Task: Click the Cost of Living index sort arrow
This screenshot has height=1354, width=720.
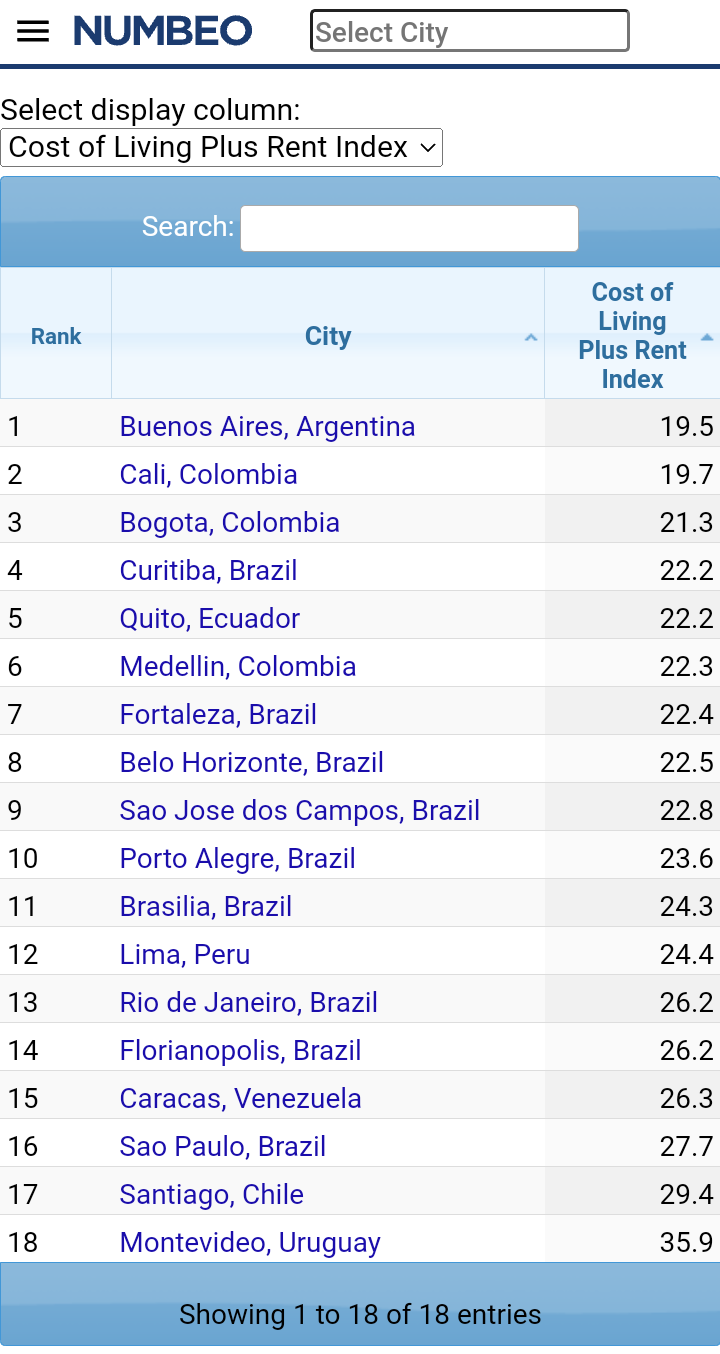Action: 707,337
